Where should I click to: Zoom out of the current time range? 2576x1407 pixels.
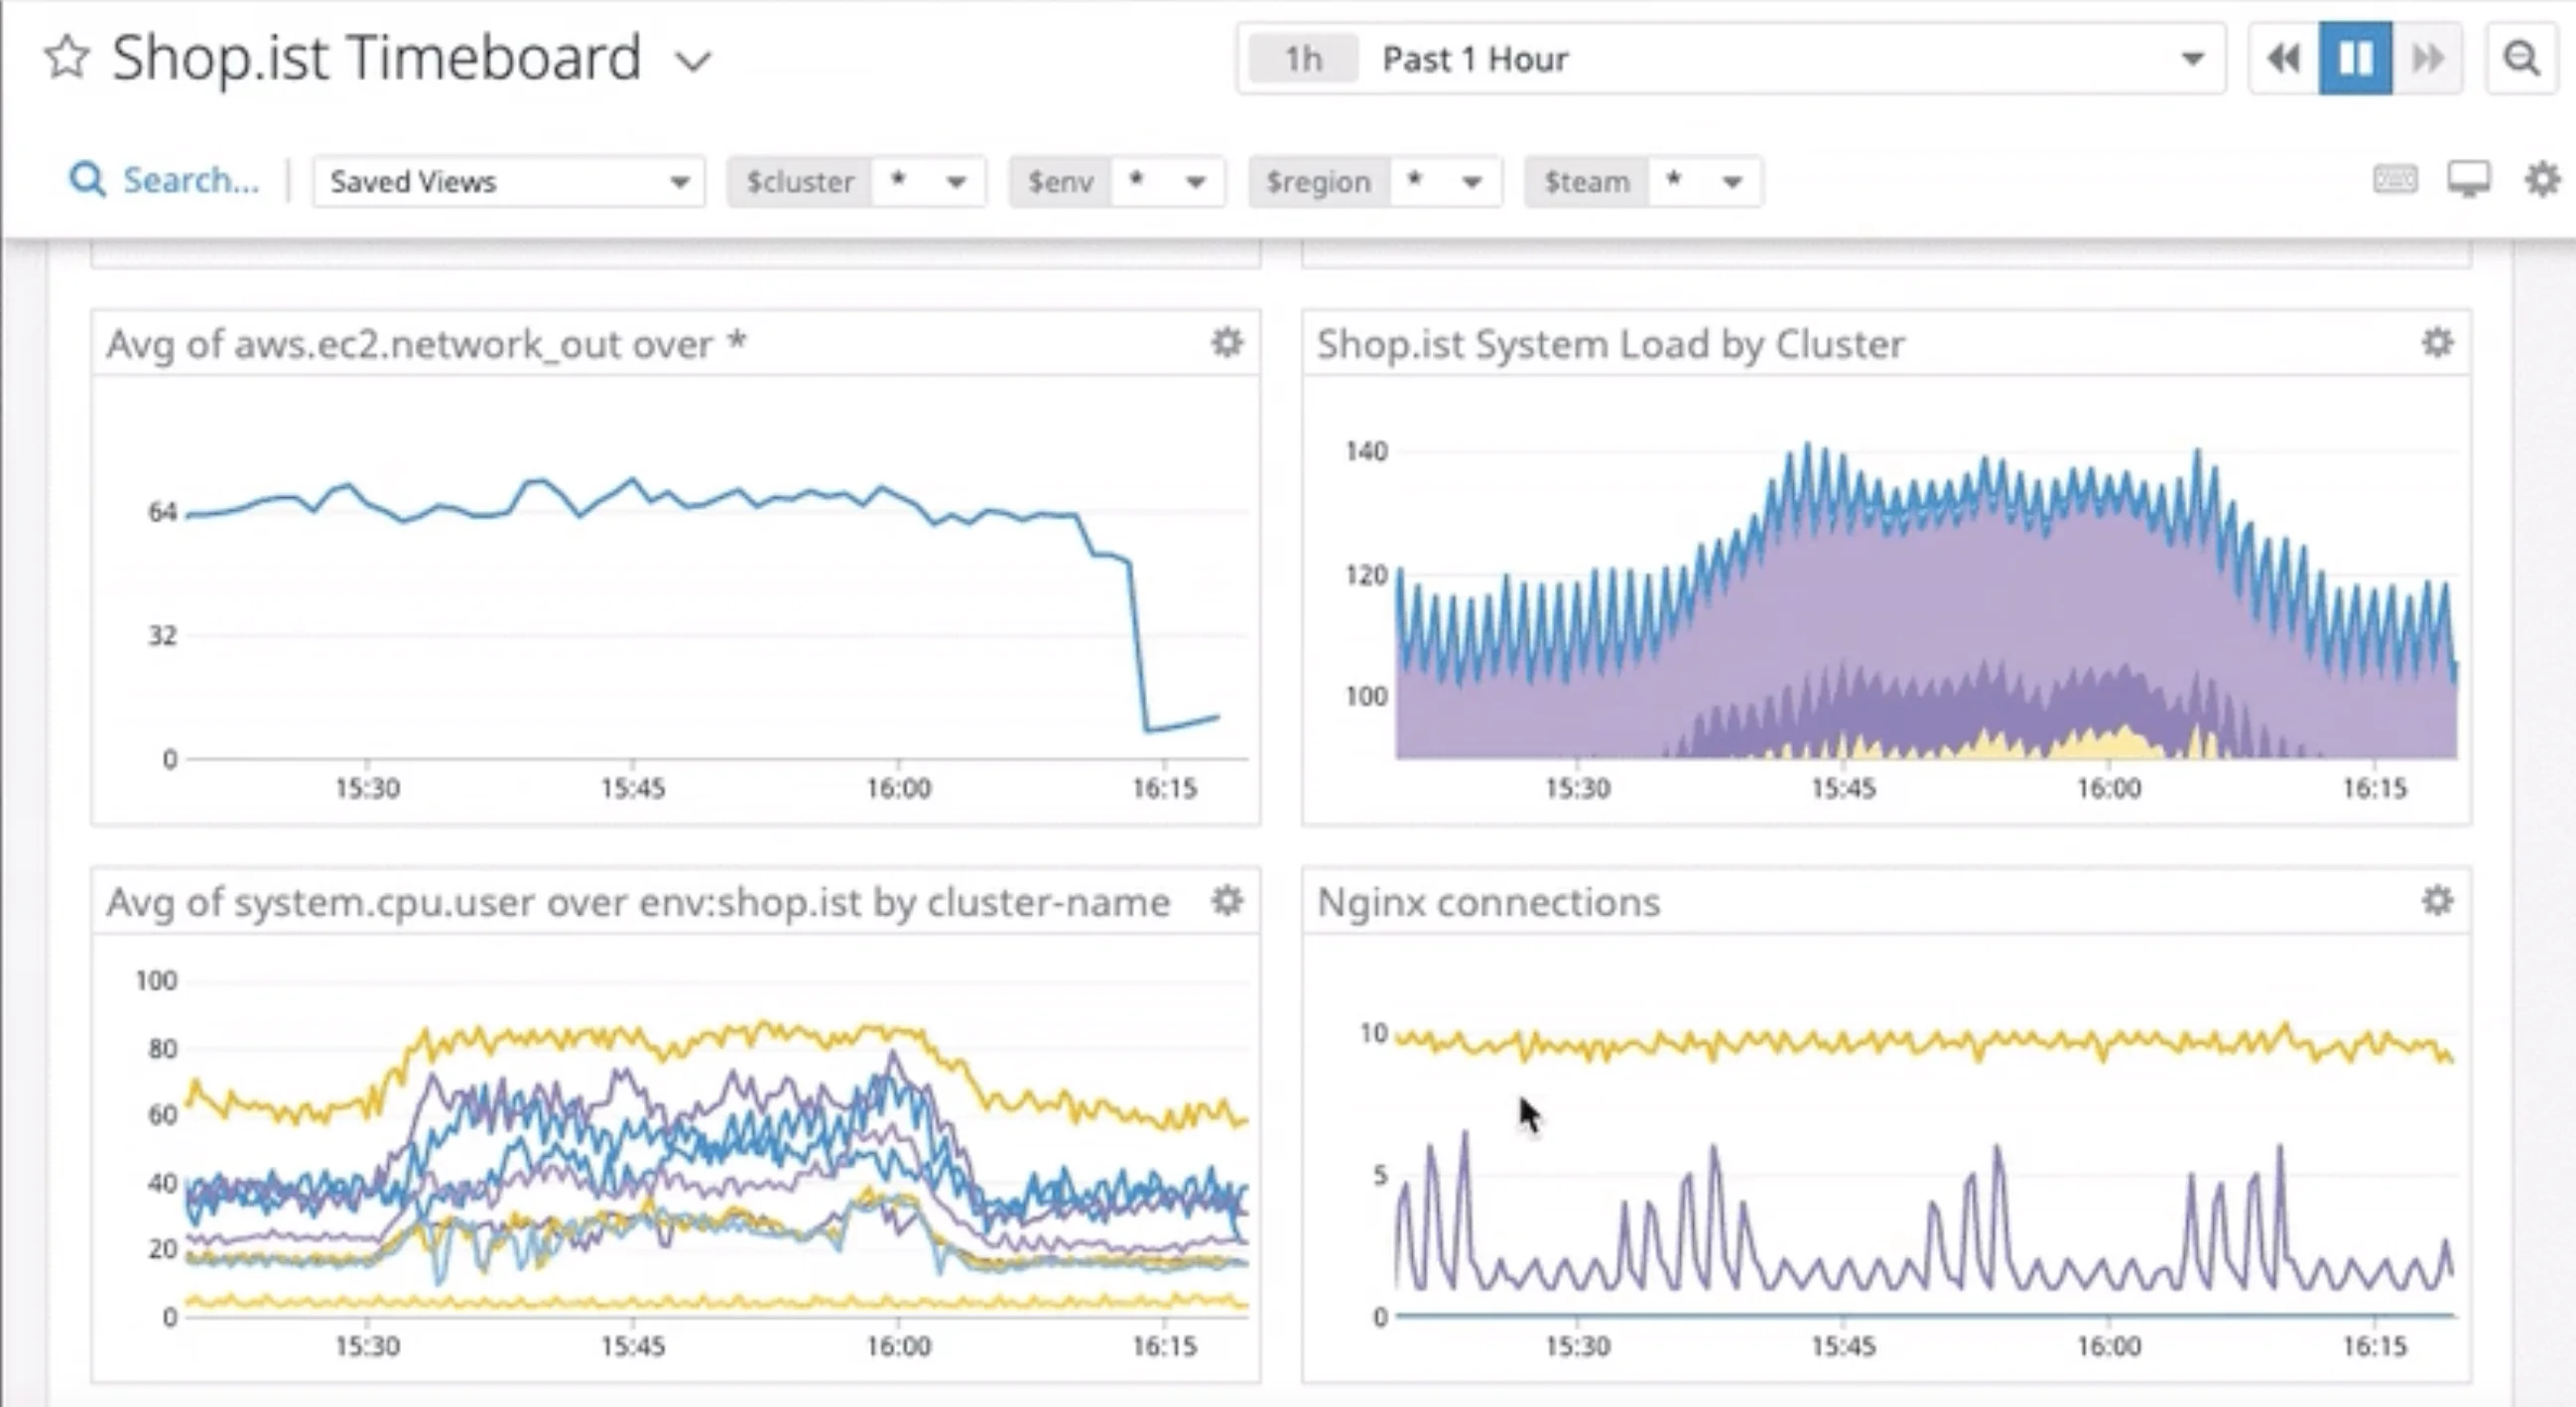pos(2521,59)
